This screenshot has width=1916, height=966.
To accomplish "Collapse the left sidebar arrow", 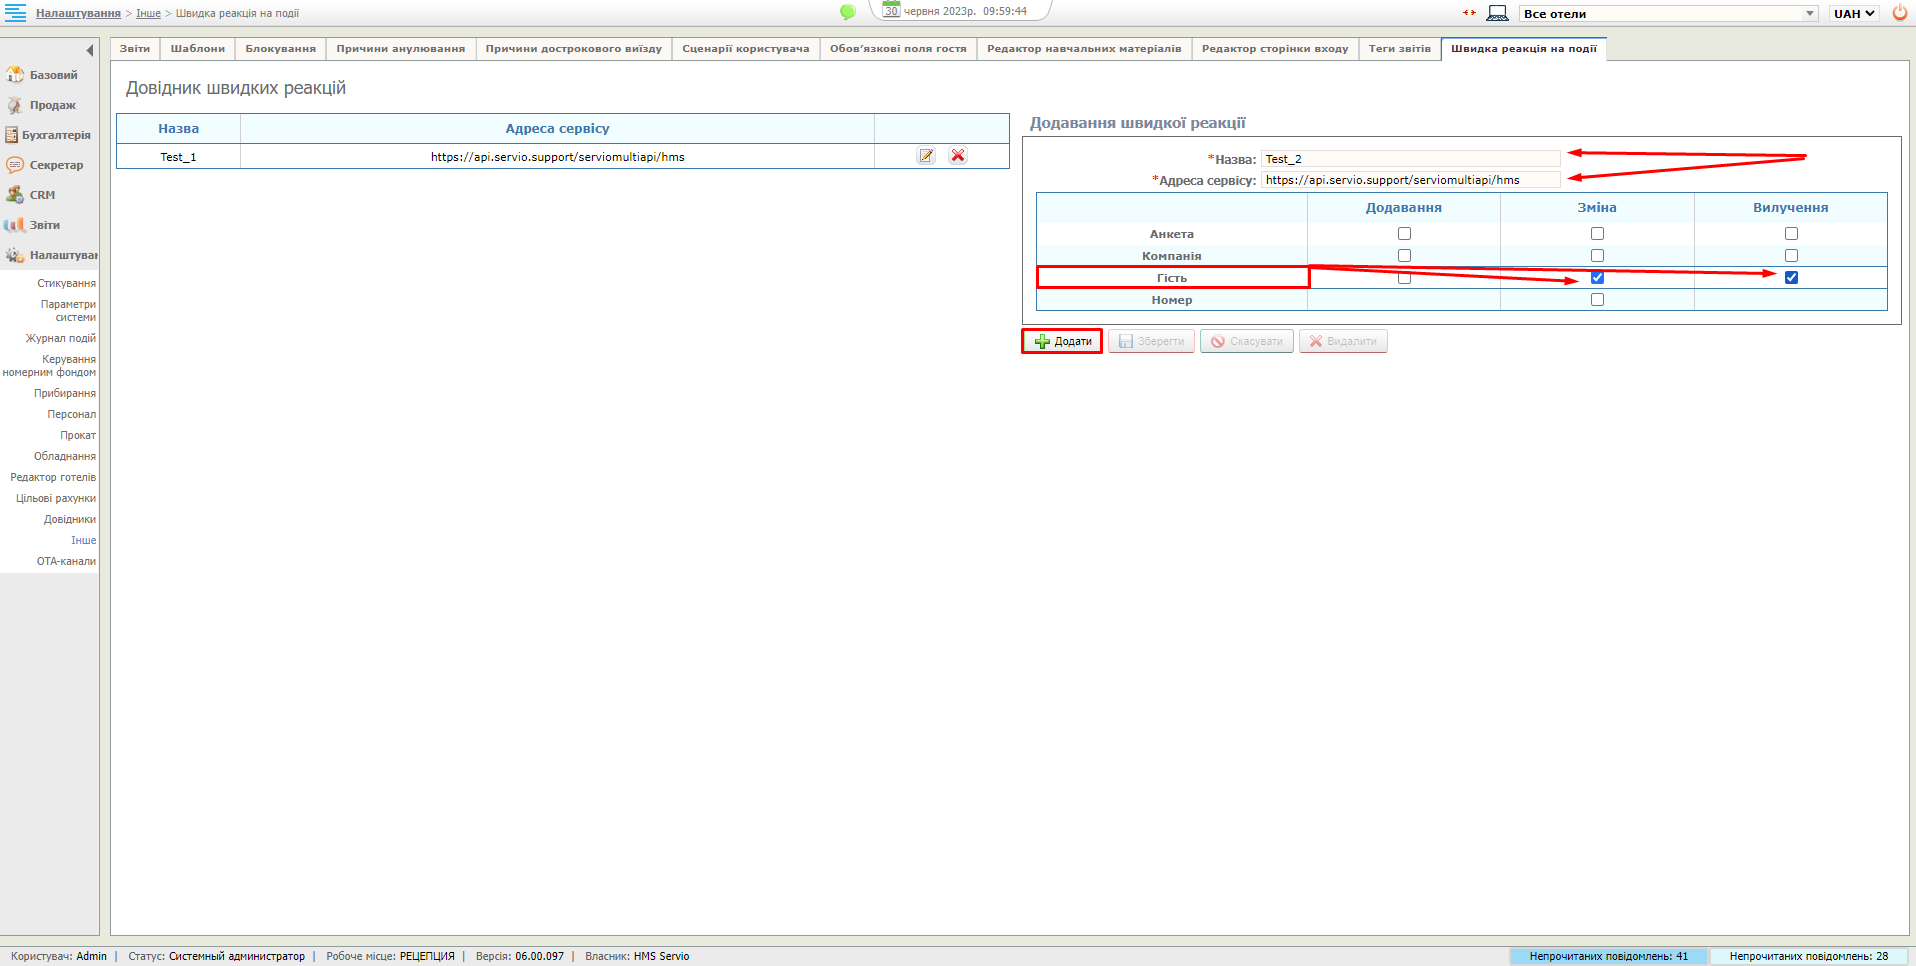I will [90, 50].
